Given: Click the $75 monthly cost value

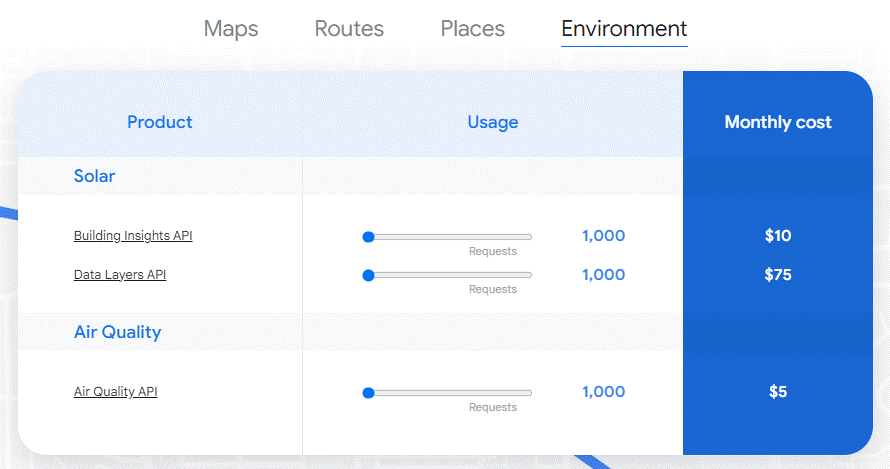Looking at the screenshot, I should click(x=778, y=275).
